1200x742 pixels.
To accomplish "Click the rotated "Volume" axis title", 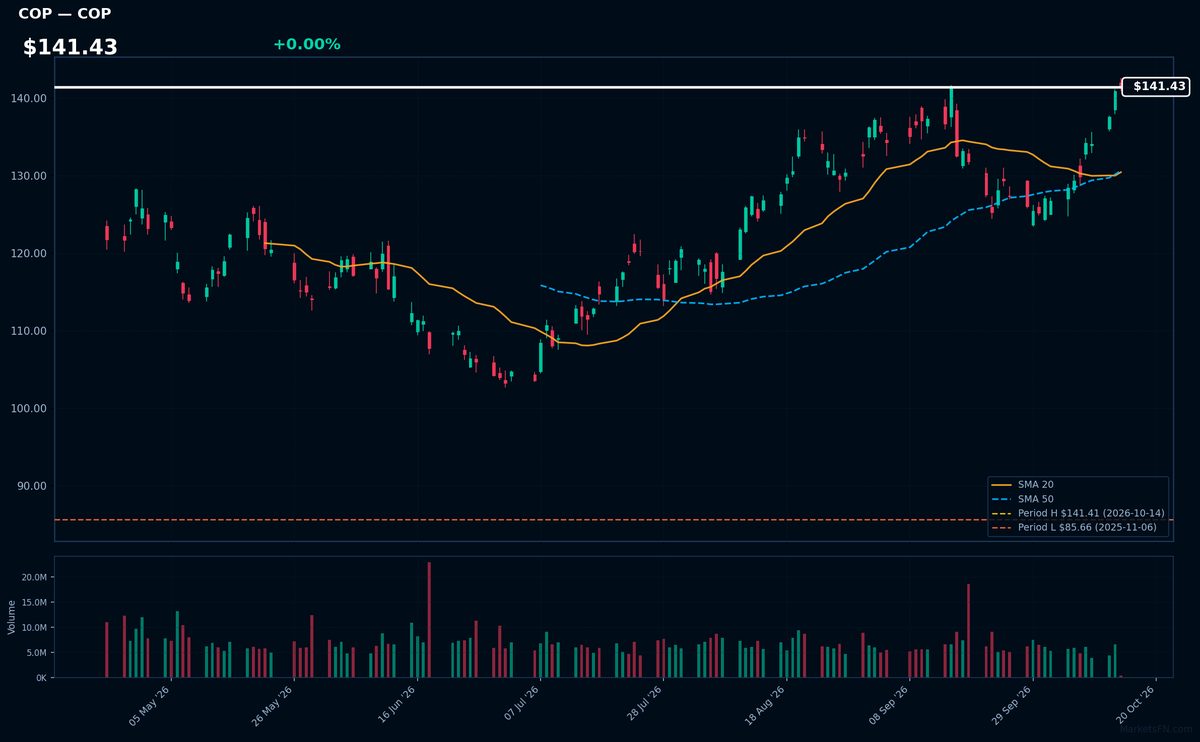I will (12, 617).
